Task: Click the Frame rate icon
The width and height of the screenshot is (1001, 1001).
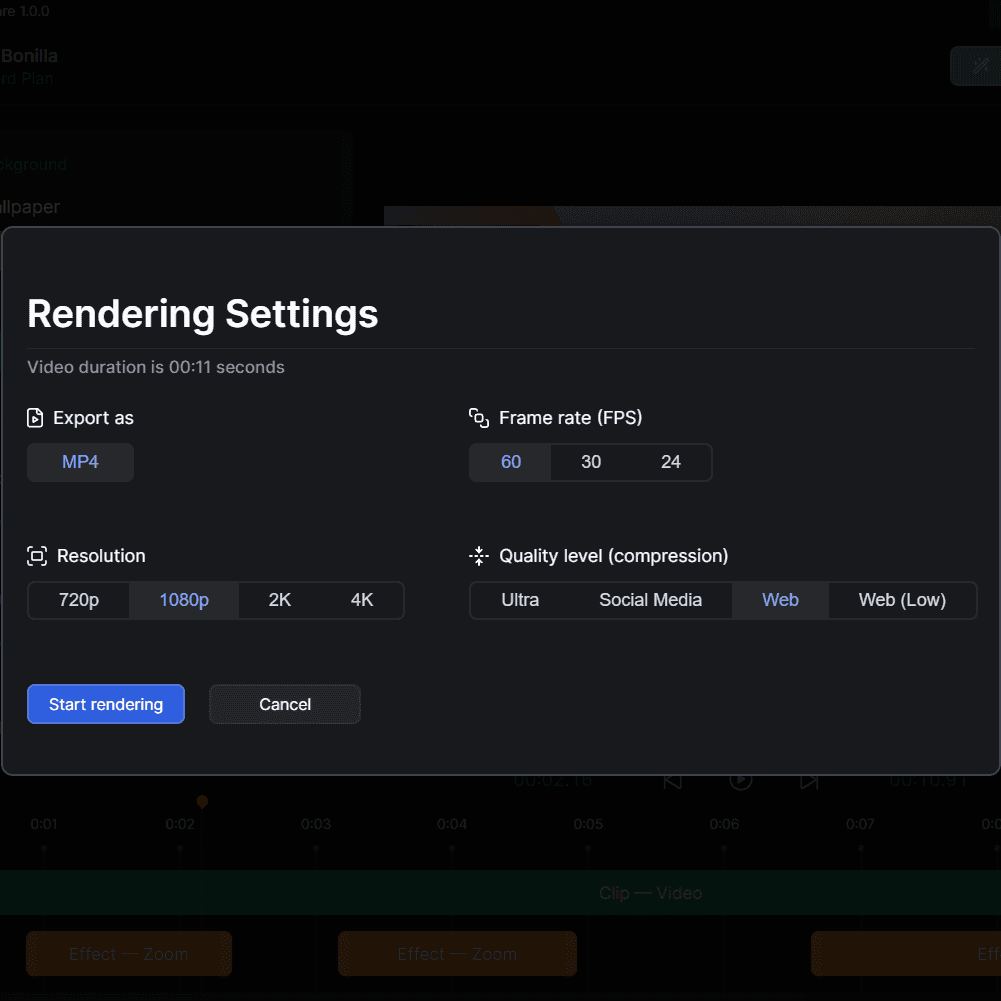Action: pyautogui.click(x=479, y=418)
